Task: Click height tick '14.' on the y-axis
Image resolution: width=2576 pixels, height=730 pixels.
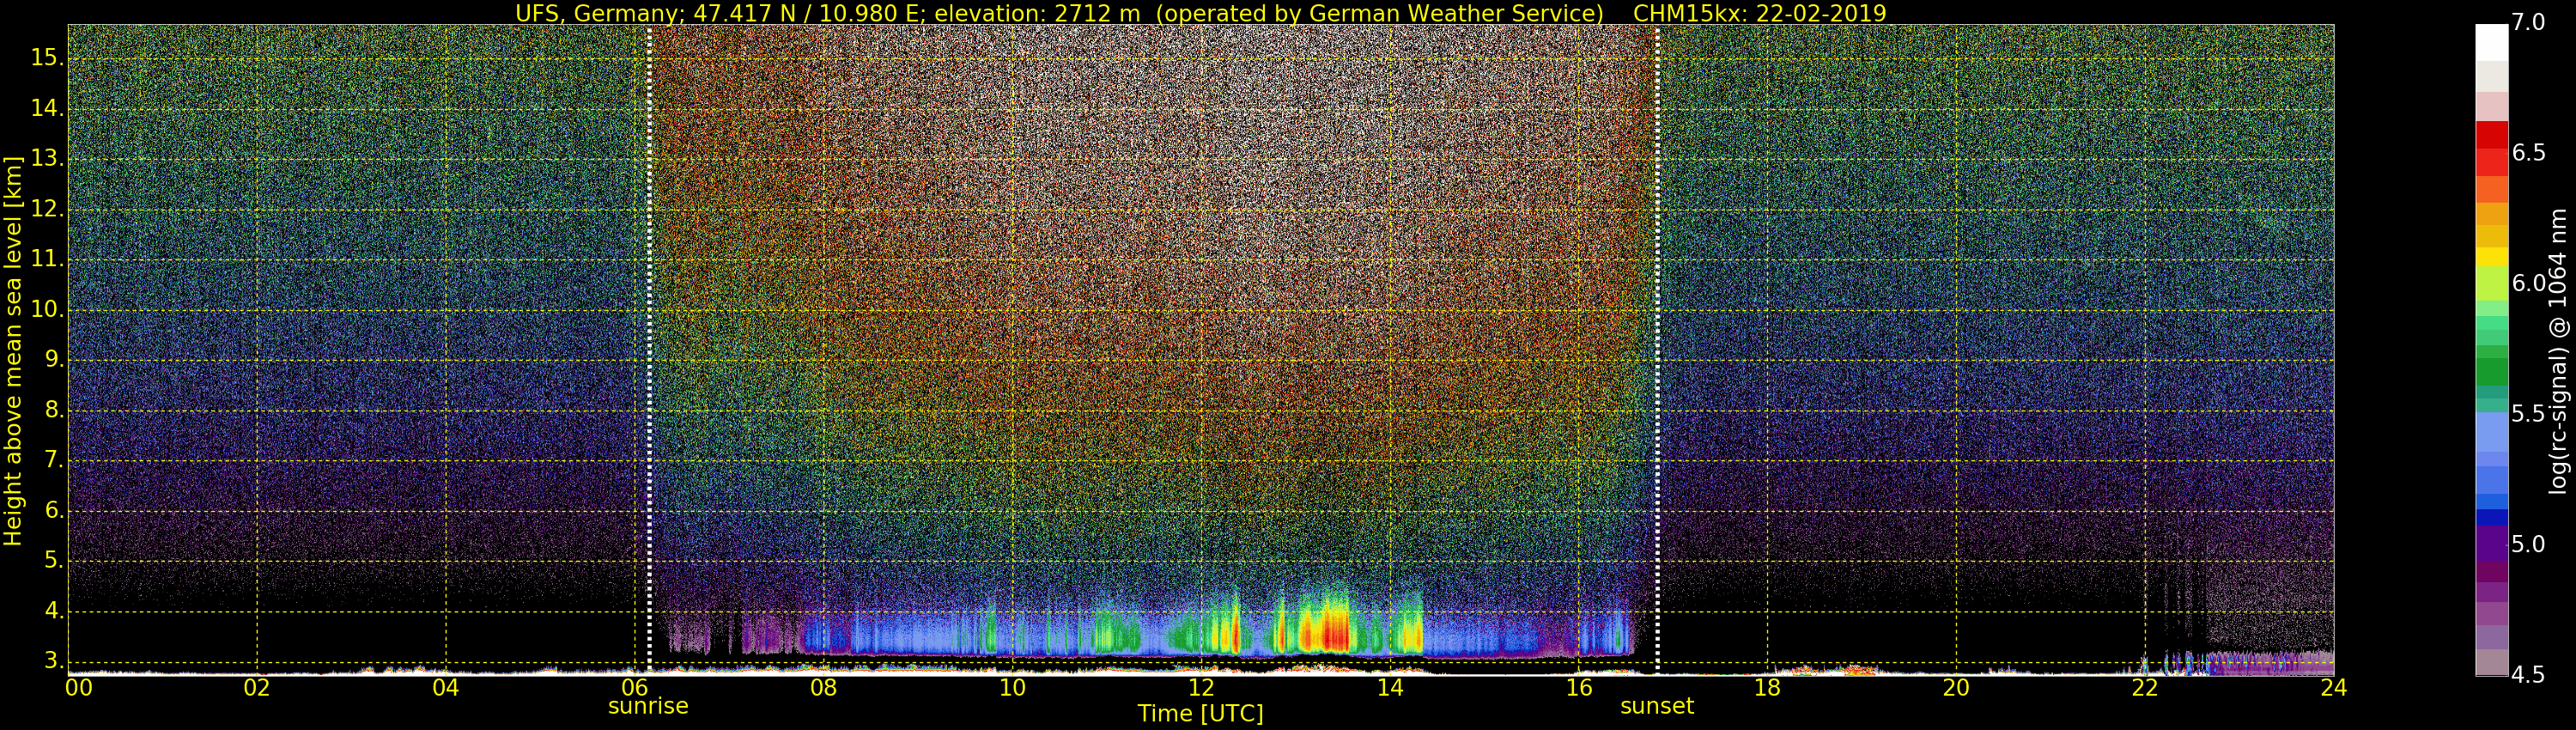Action: point(48,109)
